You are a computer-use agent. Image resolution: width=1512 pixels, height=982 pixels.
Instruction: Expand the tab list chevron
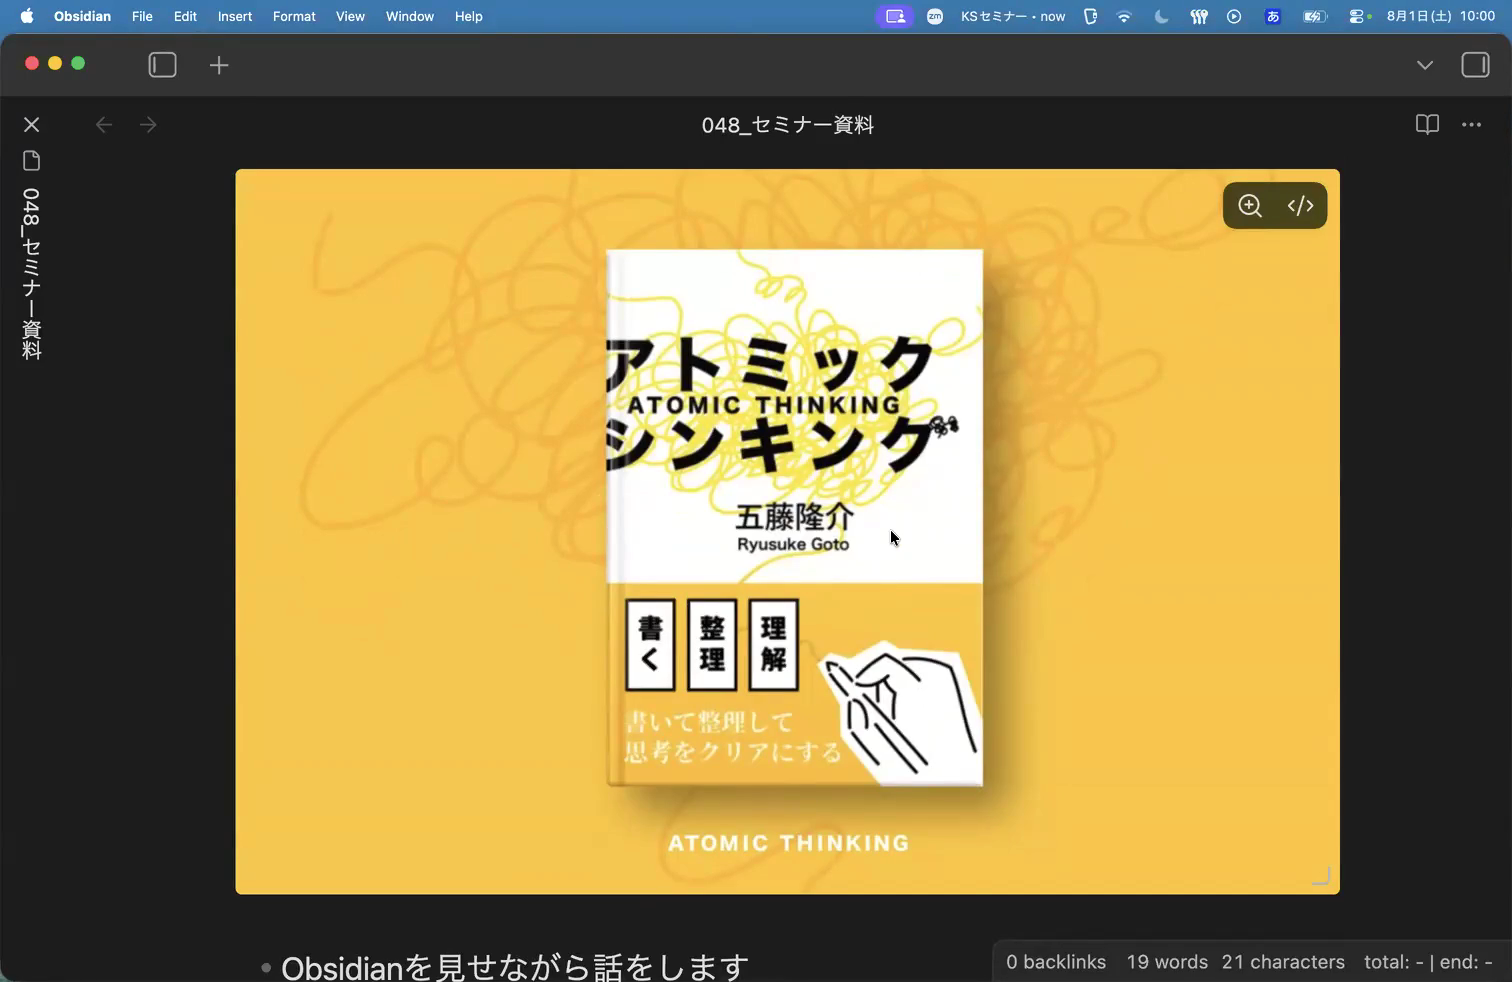click(1425, 65)
